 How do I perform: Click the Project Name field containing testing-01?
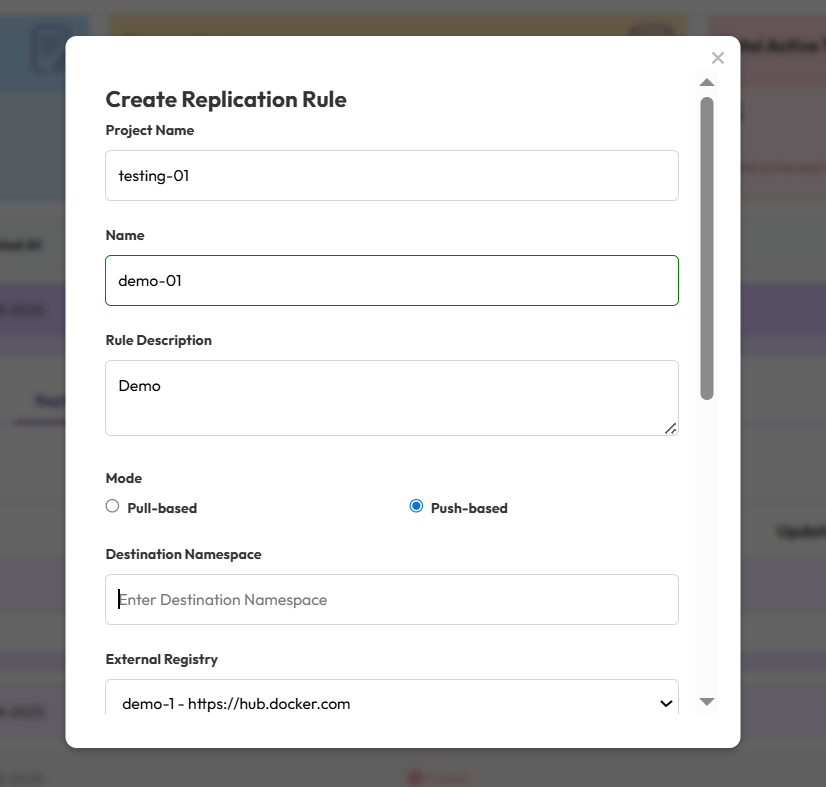(x=391, y=176)
